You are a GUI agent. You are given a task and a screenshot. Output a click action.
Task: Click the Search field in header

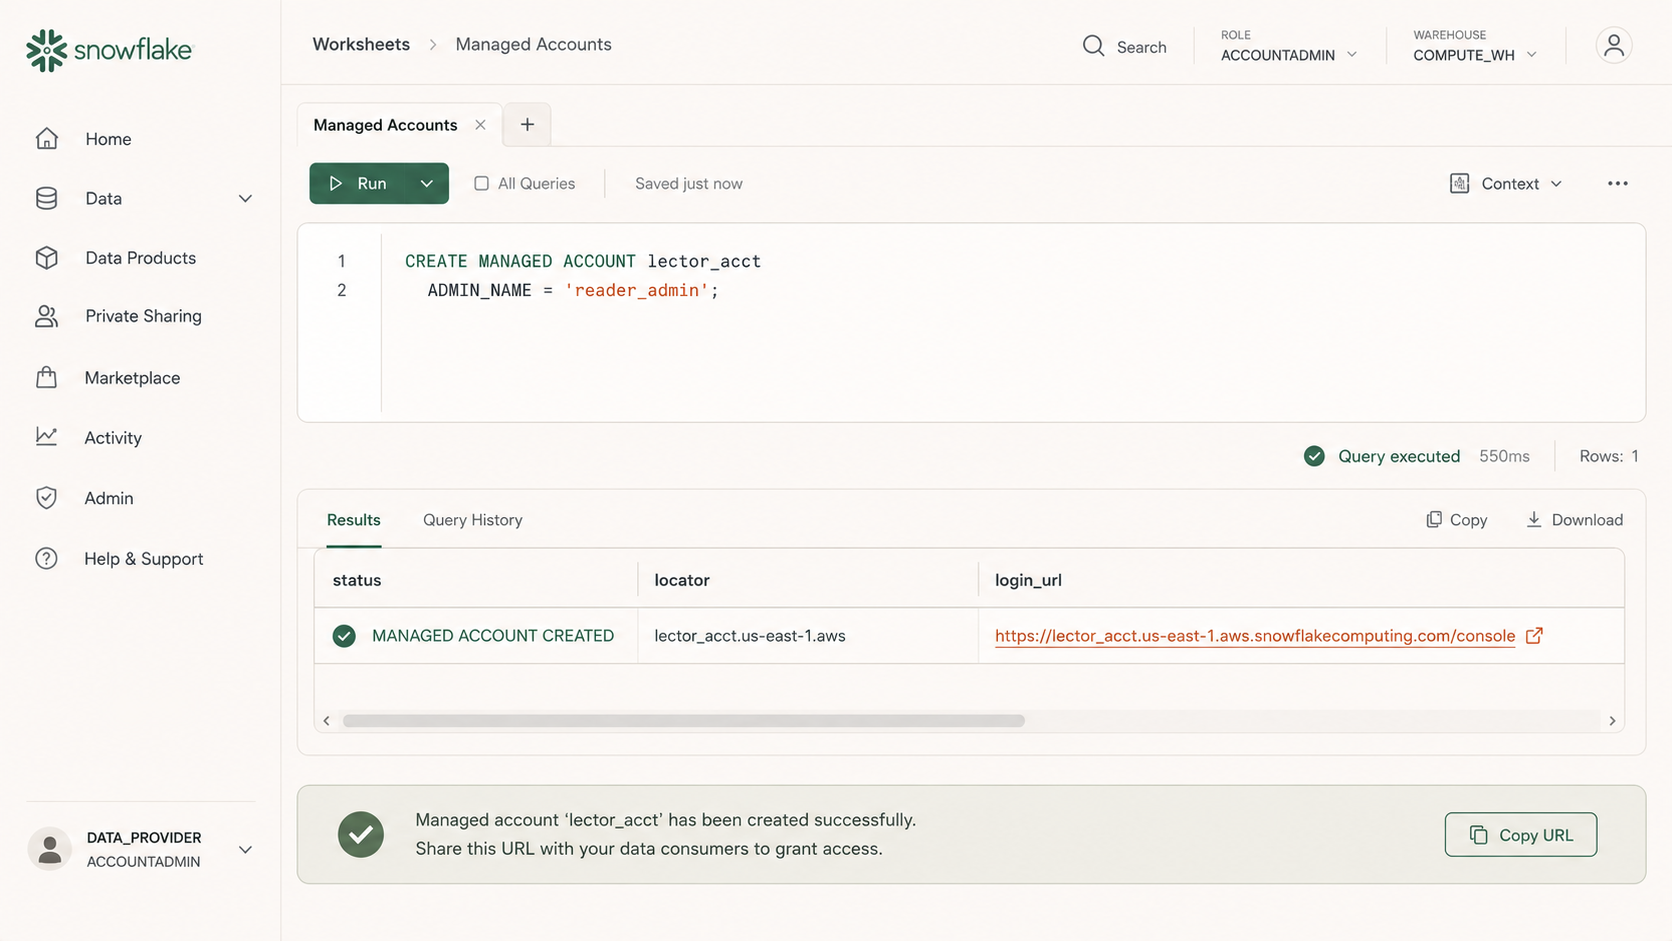pyautogui.click(x=1125, y=47)
